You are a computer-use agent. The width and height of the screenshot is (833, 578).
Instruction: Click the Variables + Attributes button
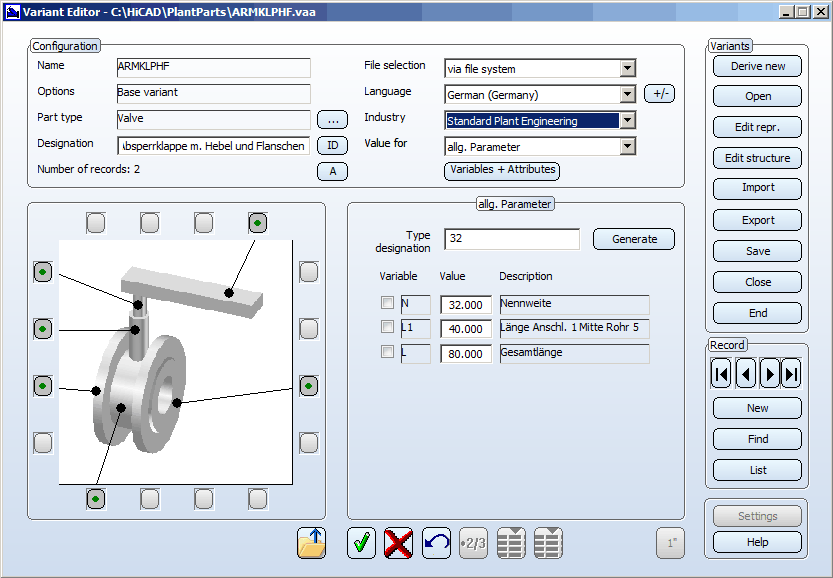pos(501,171)
